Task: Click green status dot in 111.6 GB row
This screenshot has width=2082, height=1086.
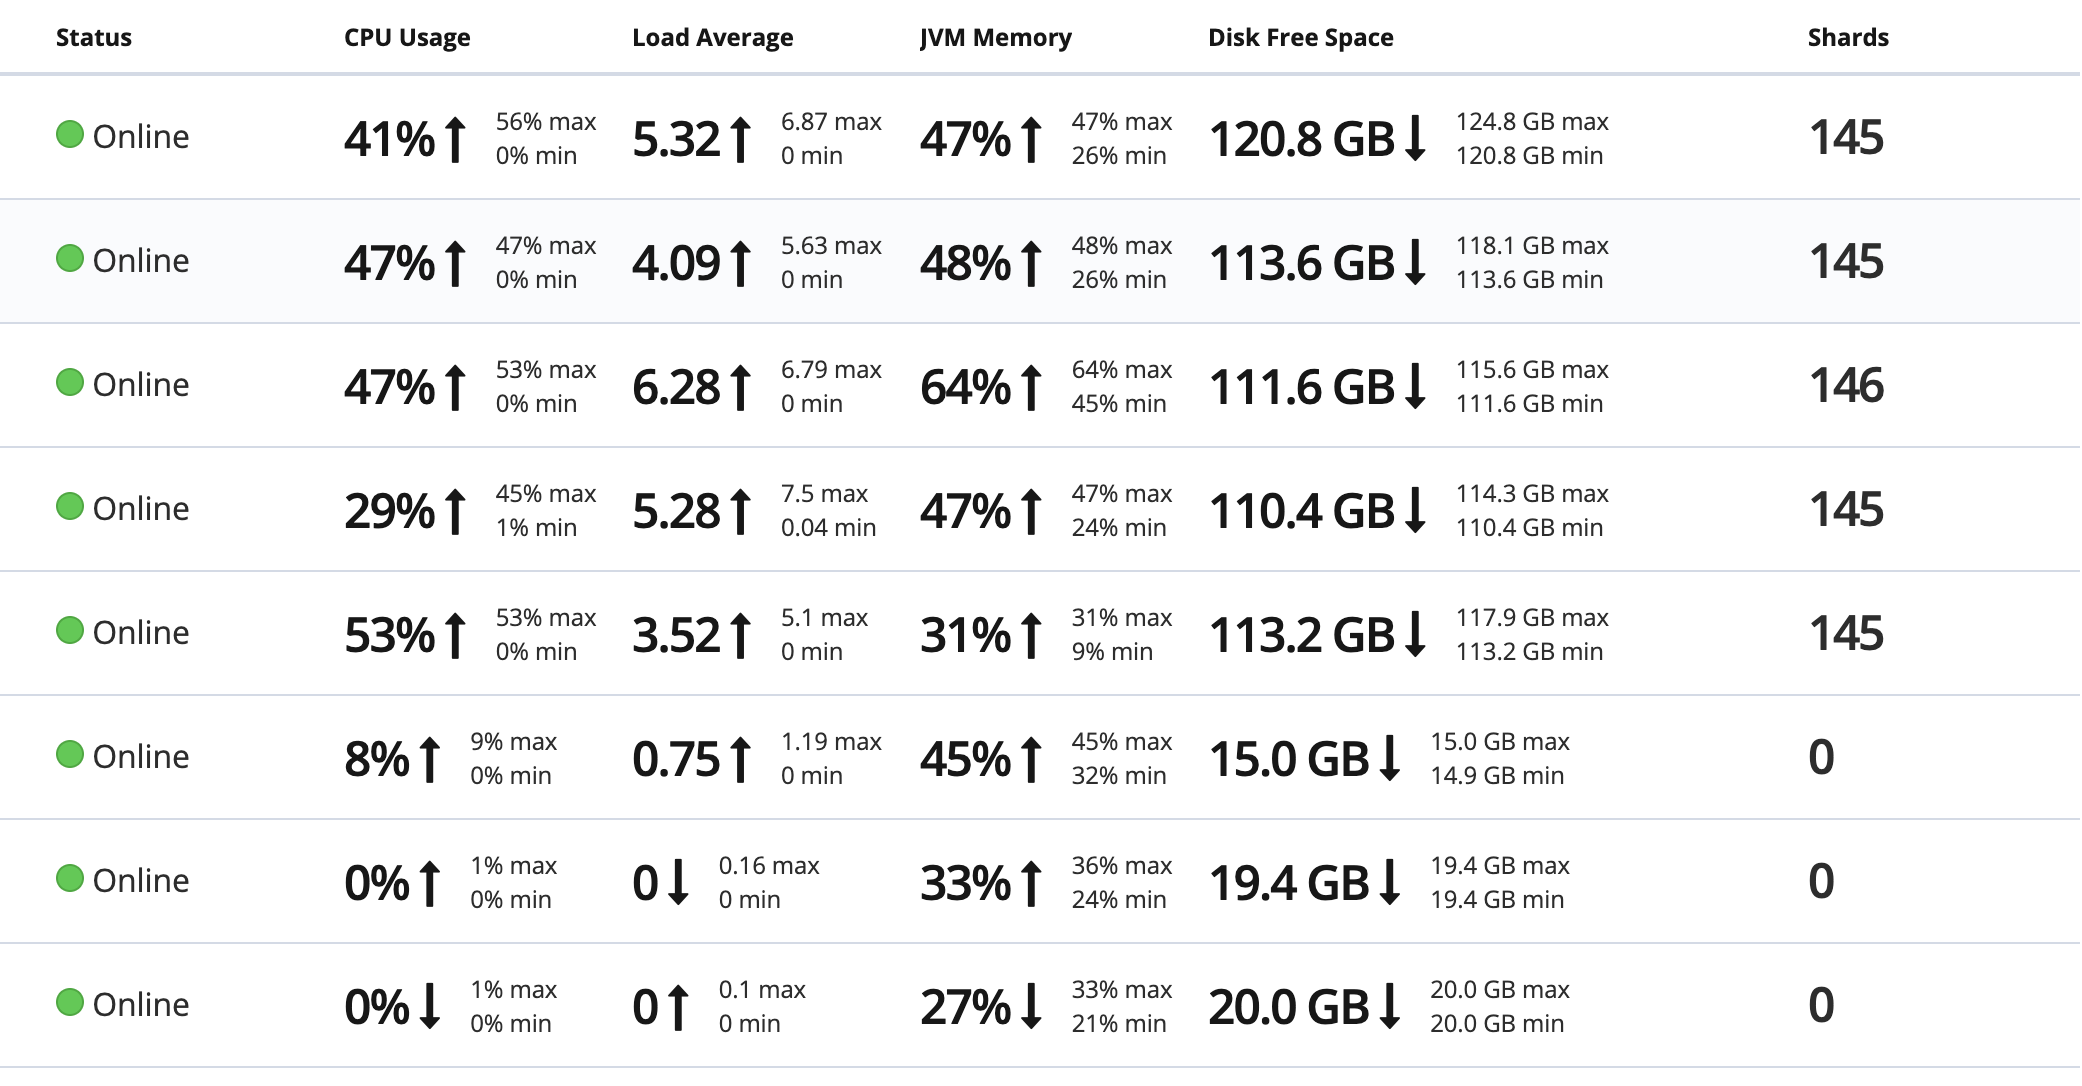Action: tap(70, 382)
